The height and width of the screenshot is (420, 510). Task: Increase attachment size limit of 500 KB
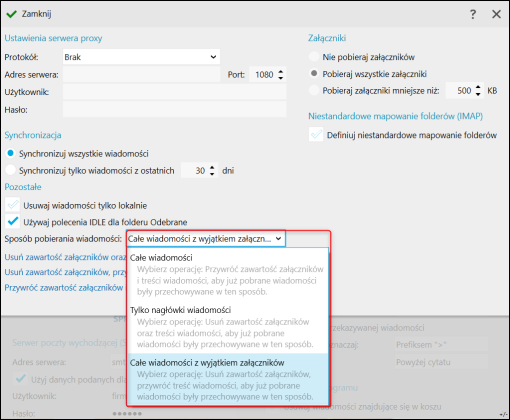(478, 87)
